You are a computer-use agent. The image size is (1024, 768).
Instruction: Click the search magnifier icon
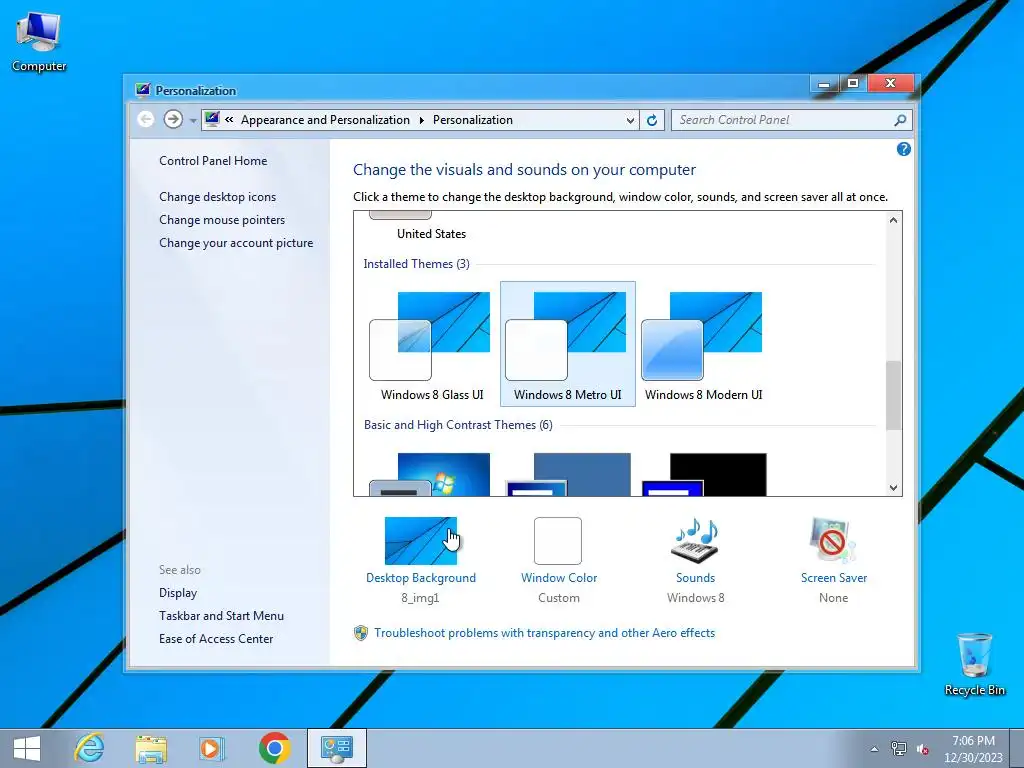click(900, 120)
